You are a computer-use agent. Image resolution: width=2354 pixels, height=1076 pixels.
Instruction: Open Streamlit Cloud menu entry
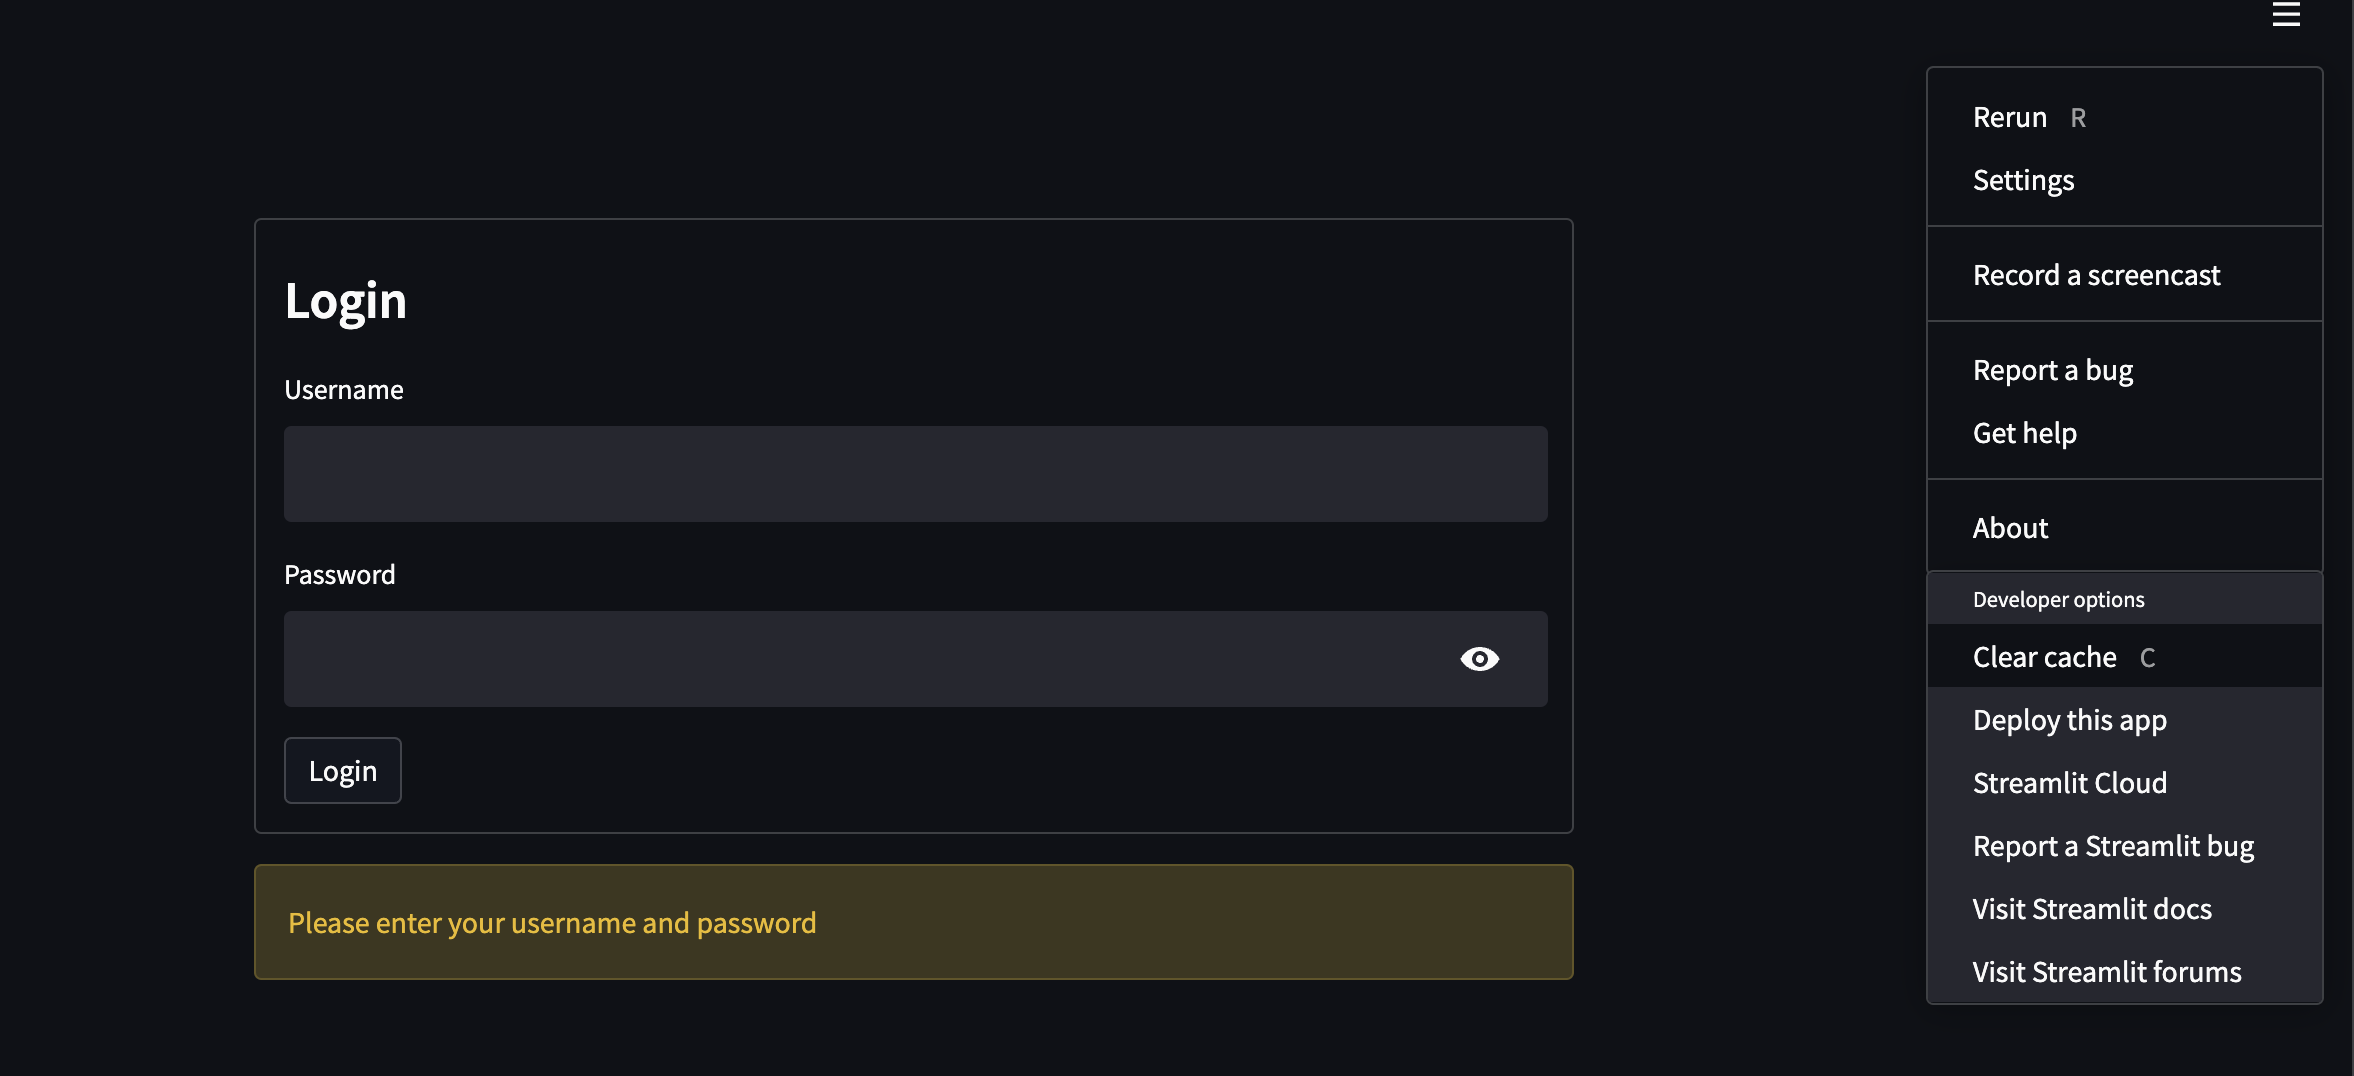[2070, 782]
